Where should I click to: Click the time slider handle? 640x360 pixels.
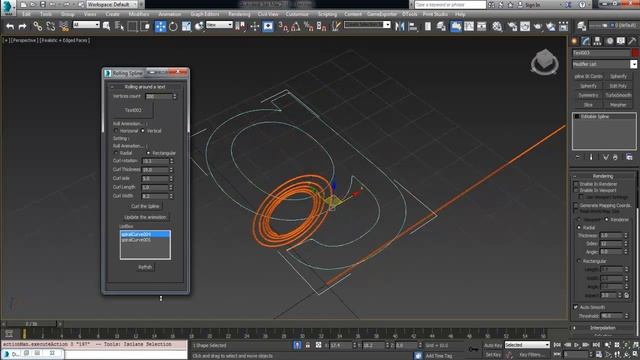[31, 324]
